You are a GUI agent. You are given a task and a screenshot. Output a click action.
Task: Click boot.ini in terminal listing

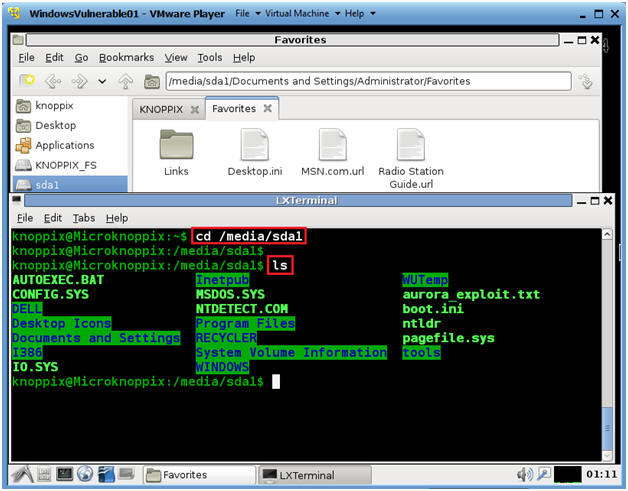coord(433,309)
